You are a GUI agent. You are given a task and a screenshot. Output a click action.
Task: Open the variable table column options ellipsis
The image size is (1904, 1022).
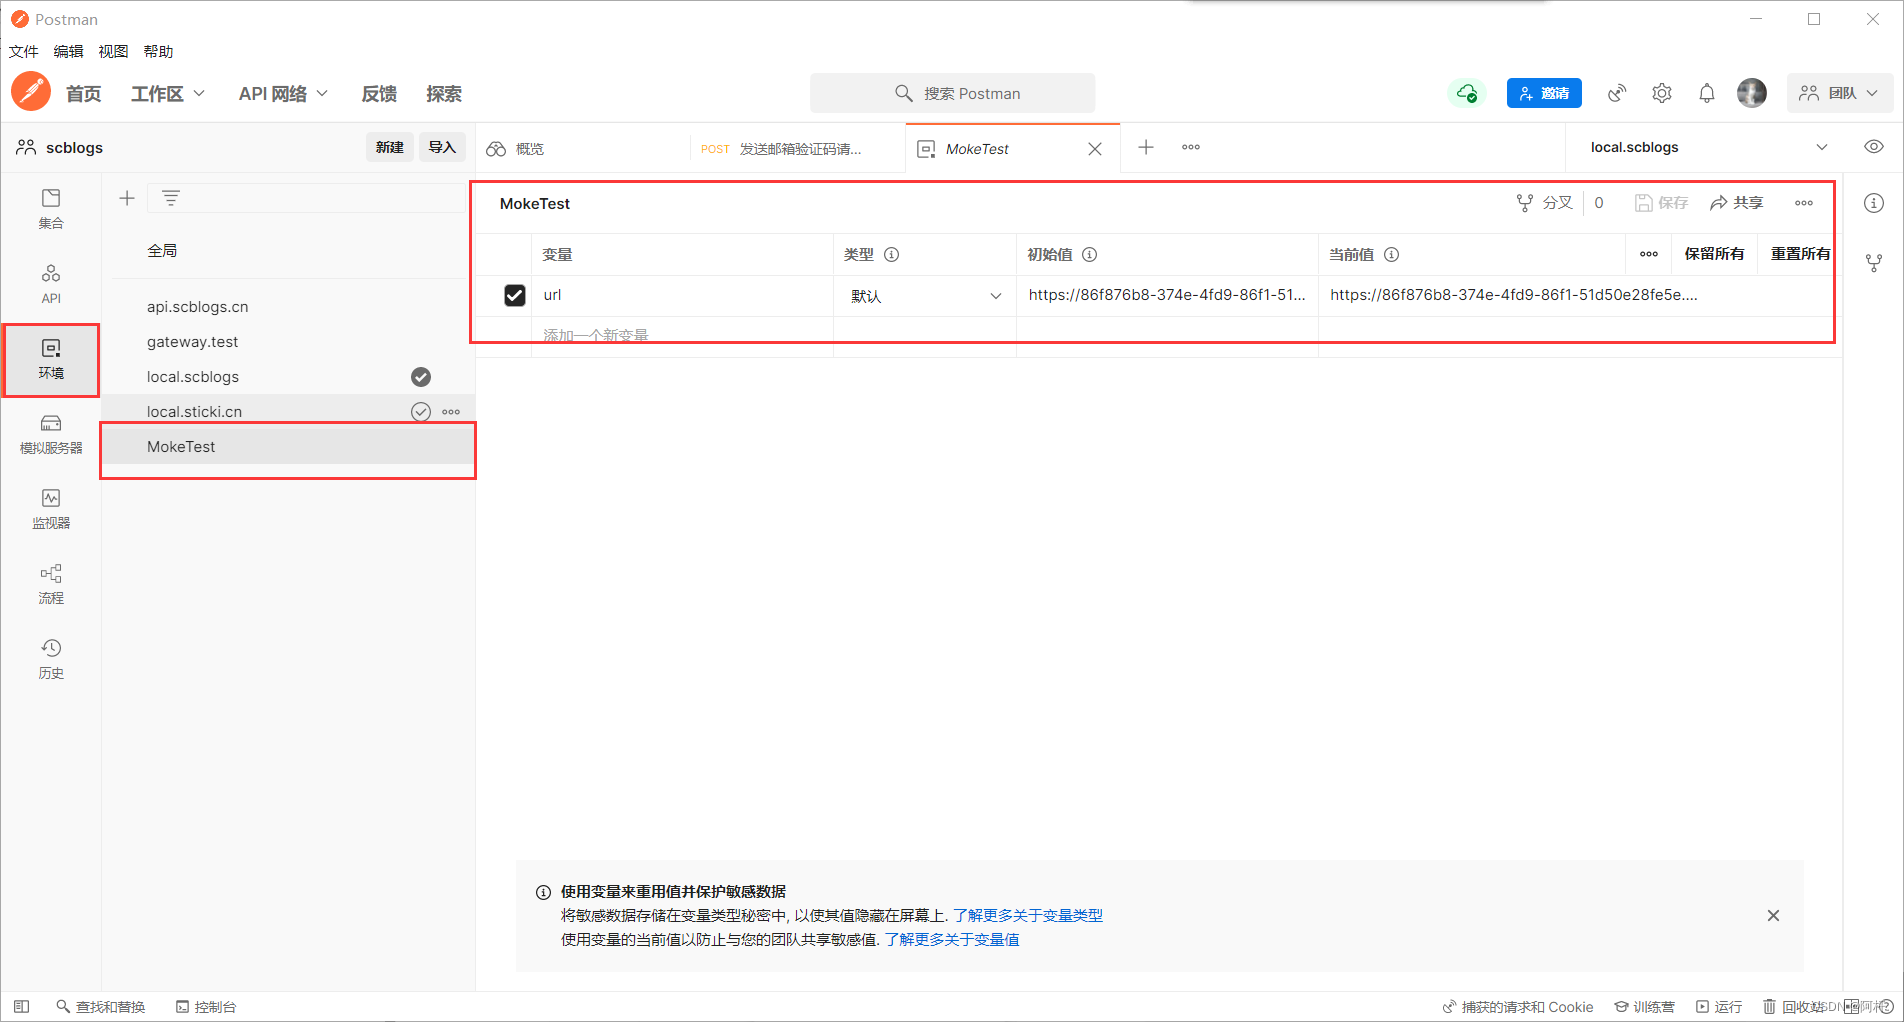click(x=1649, y=254)
